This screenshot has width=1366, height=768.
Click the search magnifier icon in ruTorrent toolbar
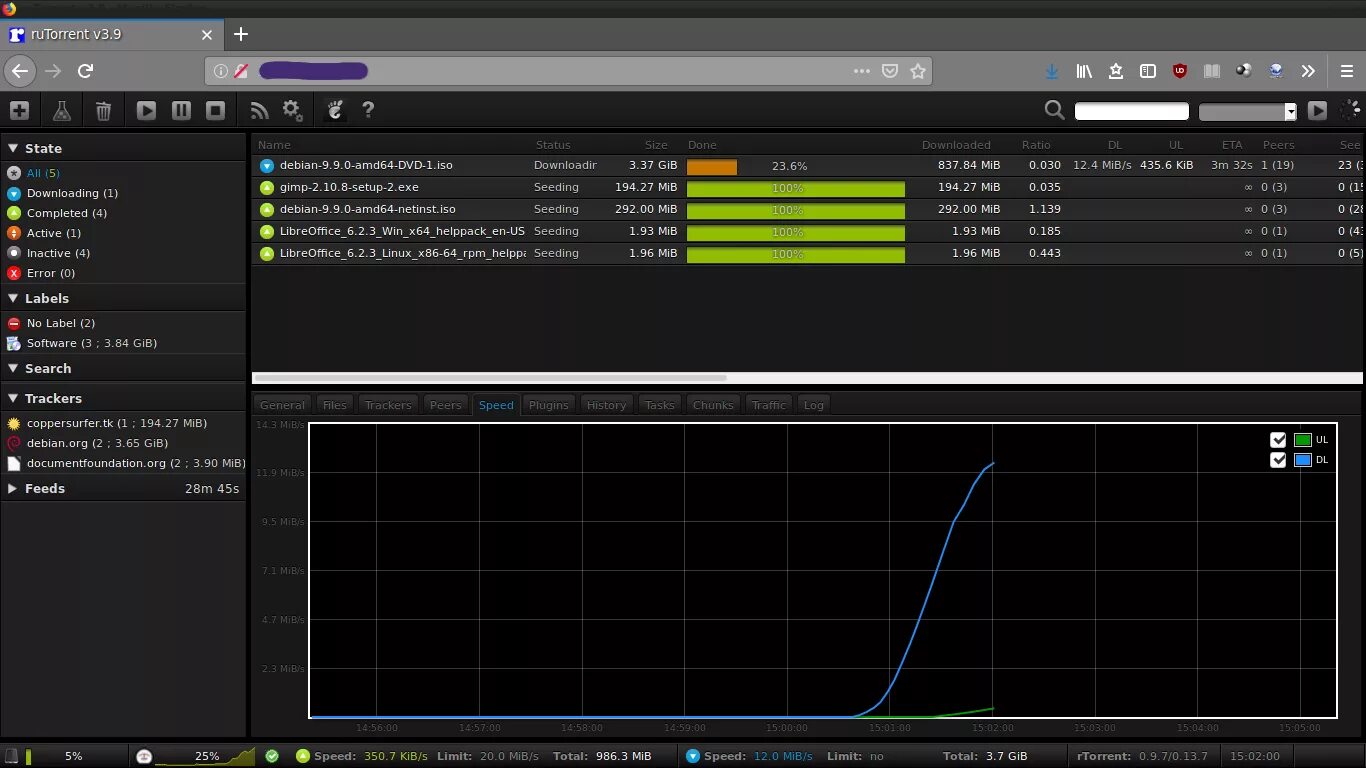tap(1054, 110)
